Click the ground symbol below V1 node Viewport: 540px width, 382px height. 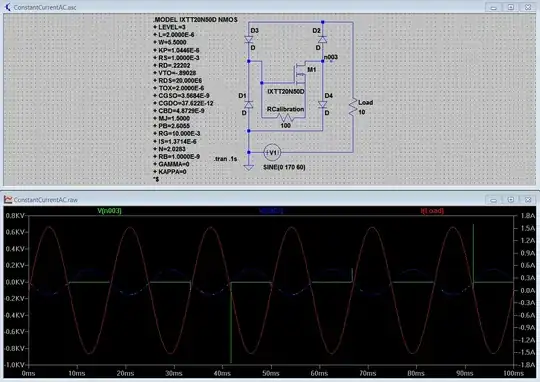249,167
